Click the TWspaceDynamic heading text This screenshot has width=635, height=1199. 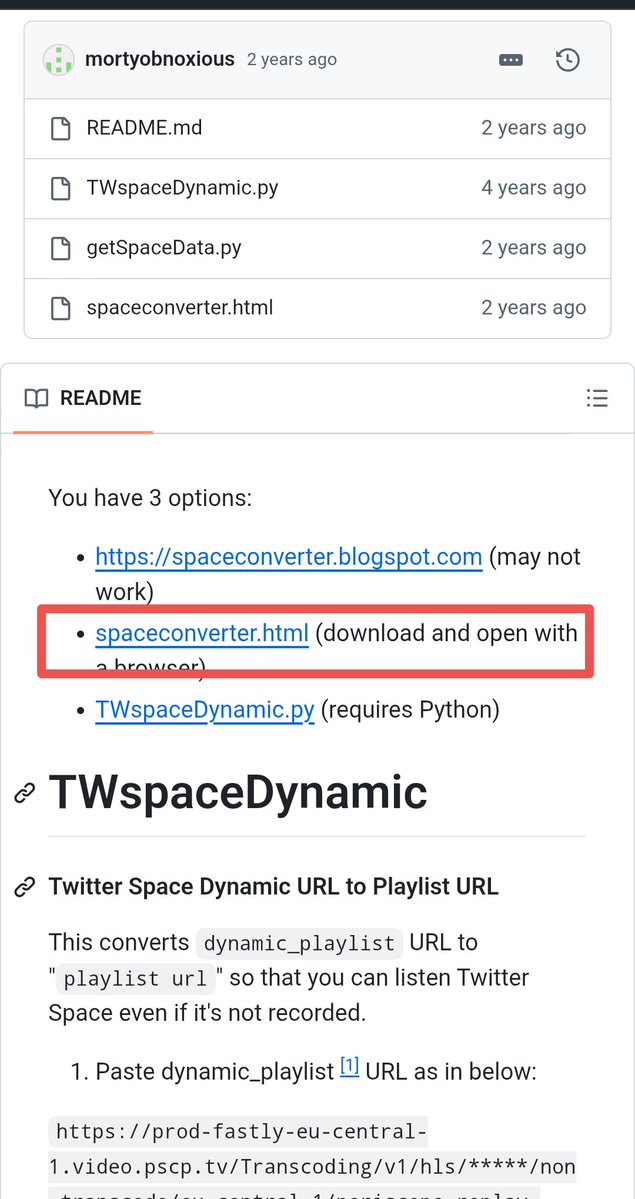(238, 792)
